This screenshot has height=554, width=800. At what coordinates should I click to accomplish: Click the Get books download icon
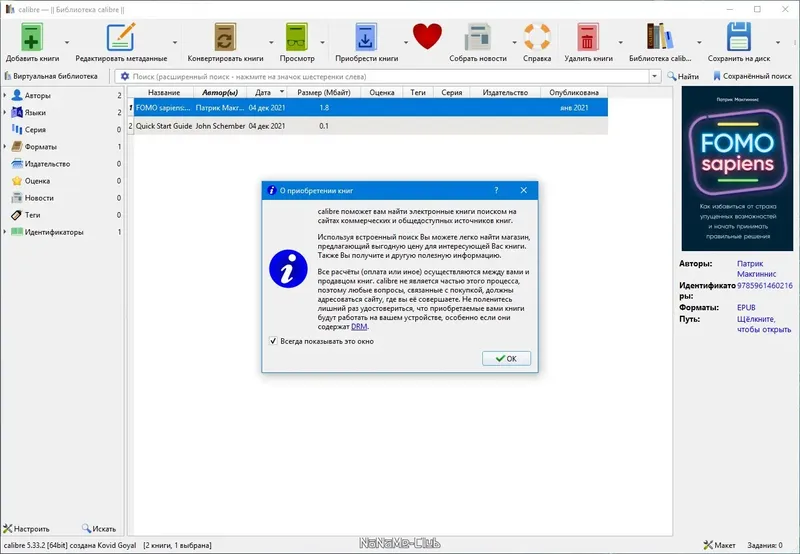[366, 37]
